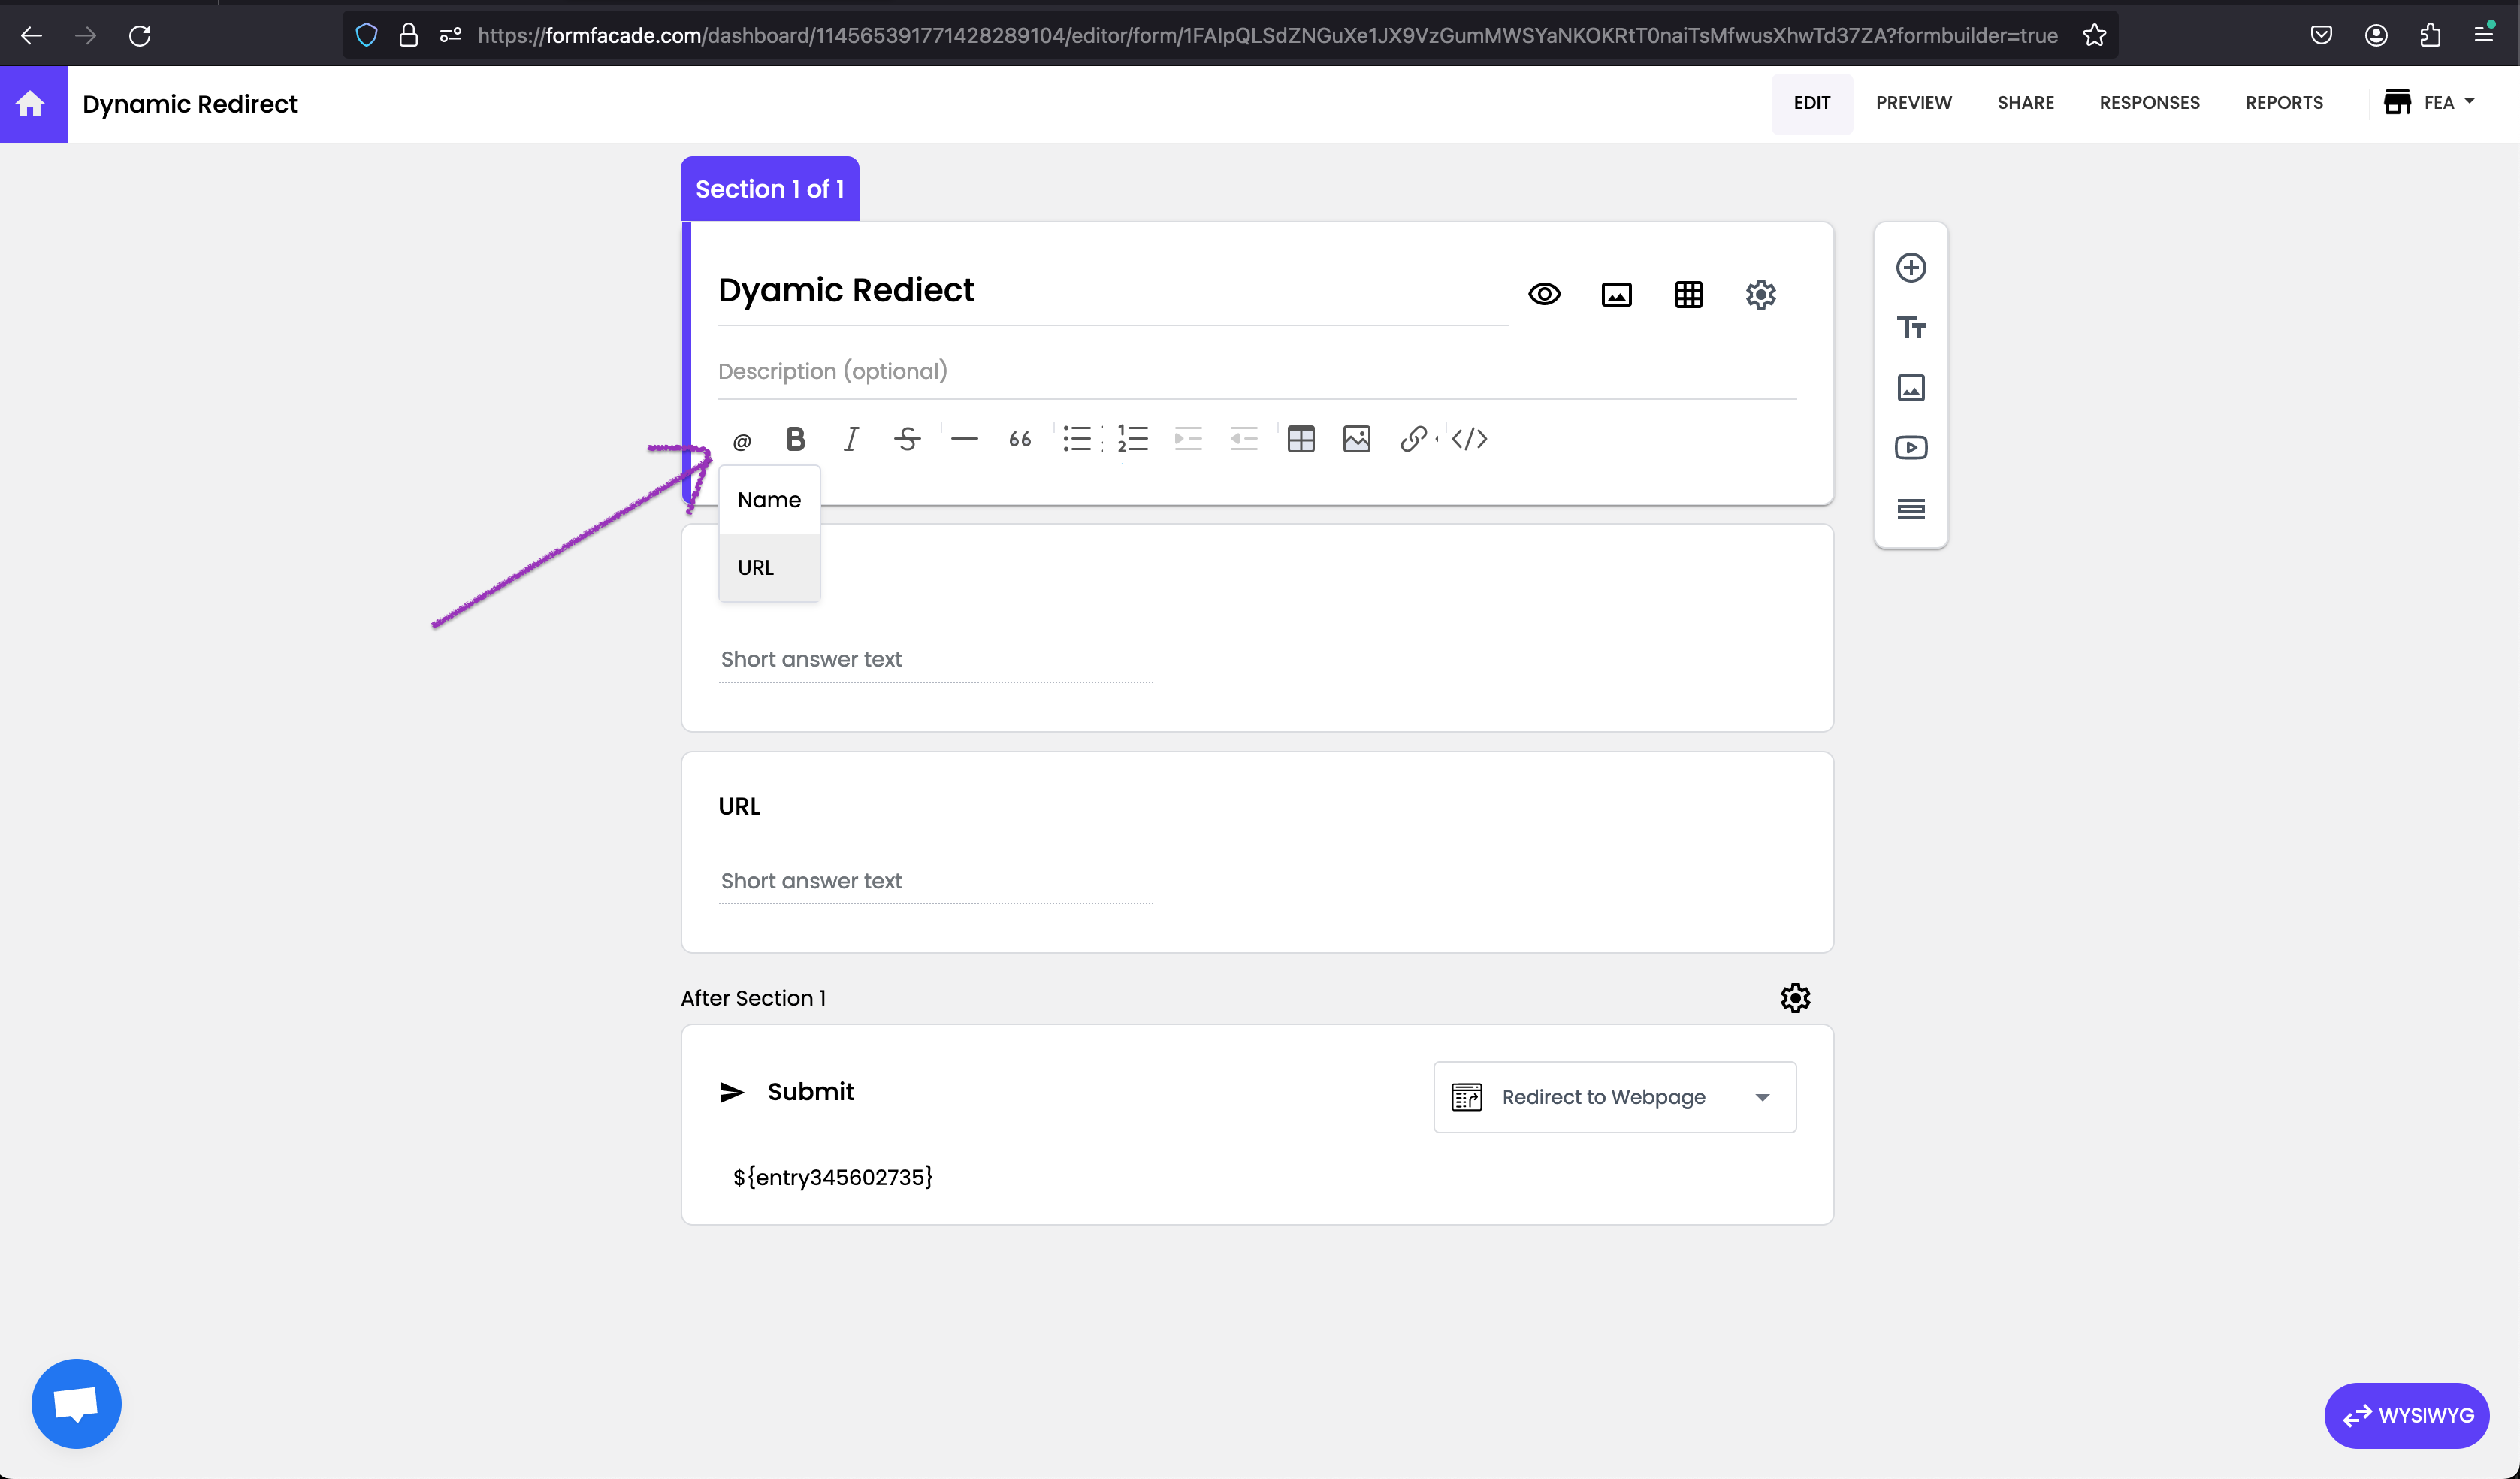Switch editor with WYSIWYG toggle button
Image resolution: width=2520 pixels, height=1479 pixels.
[2406, 1415]
